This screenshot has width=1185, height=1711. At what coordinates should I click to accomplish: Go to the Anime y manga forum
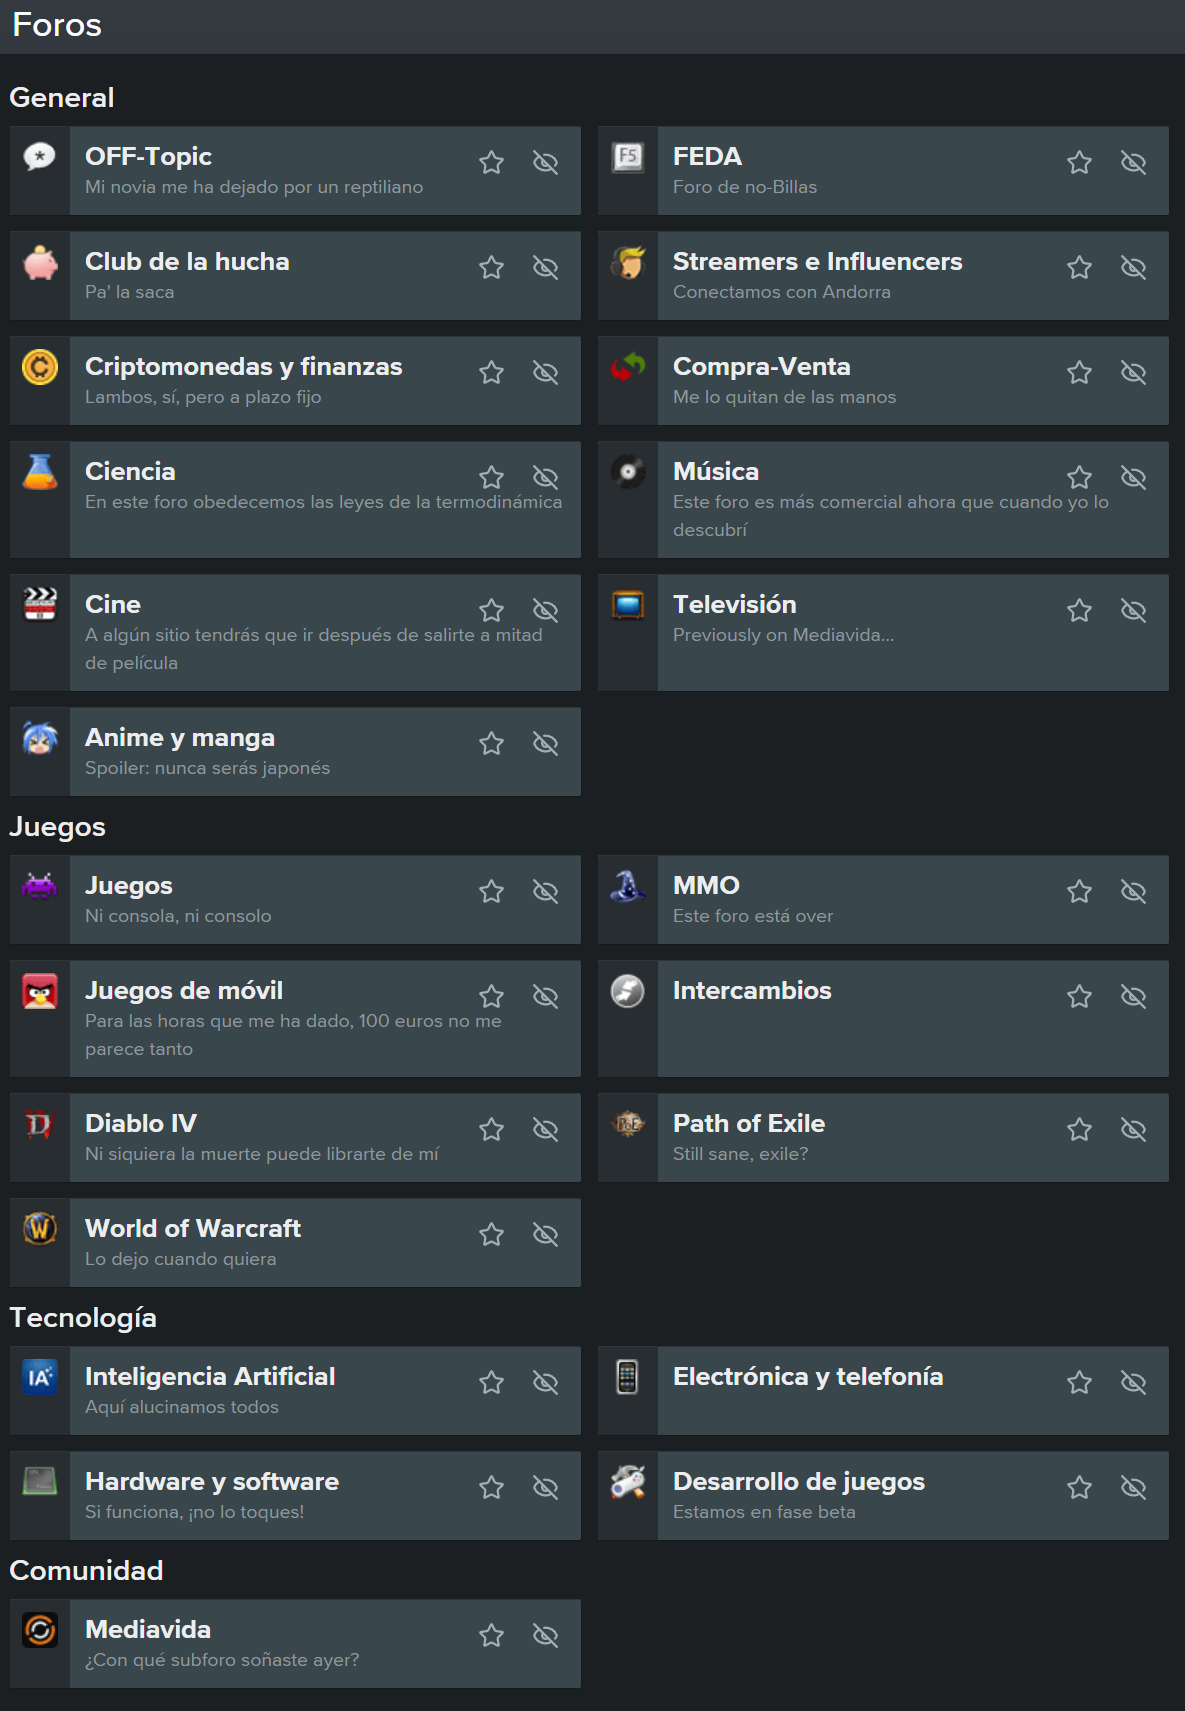point(180,738)
